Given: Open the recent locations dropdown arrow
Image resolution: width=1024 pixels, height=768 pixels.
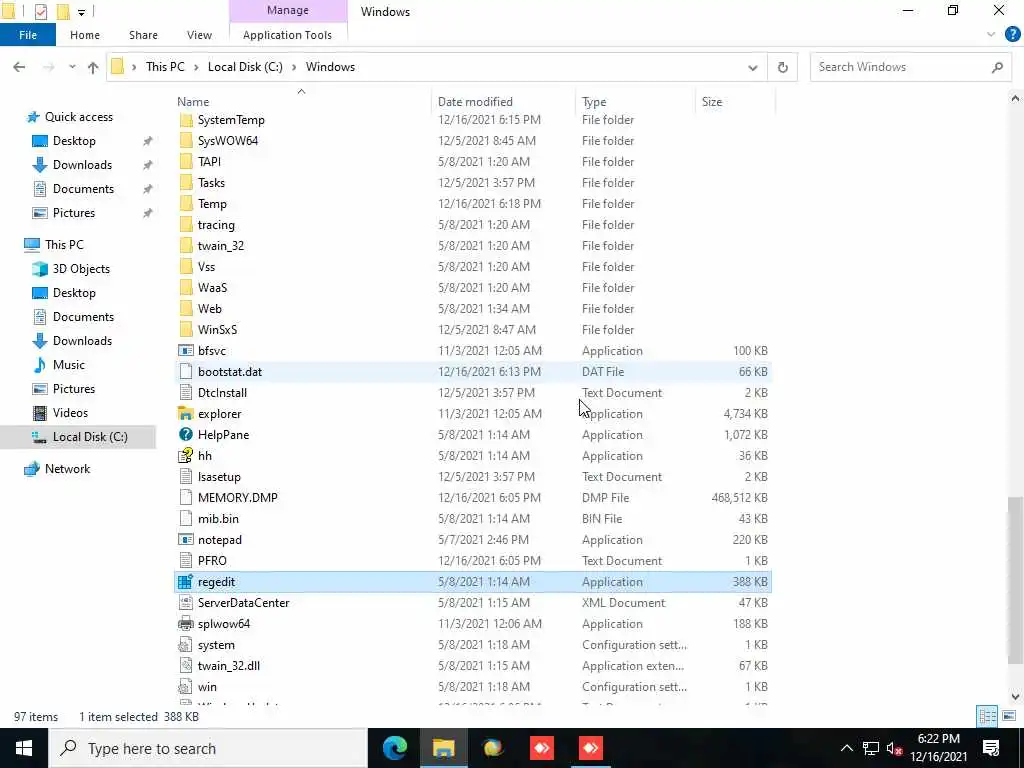Looking at the screenshot, I should coord(72,67).
